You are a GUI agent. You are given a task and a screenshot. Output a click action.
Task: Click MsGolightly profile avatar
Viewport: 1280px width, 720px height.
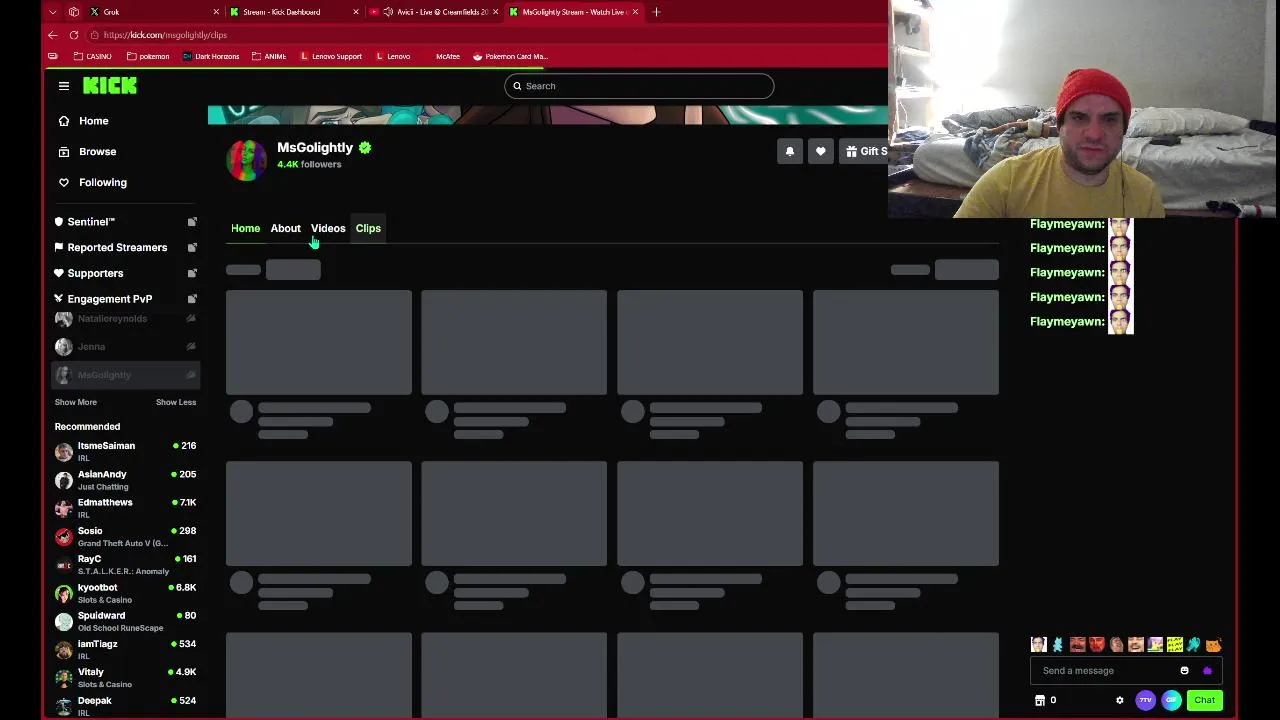click(x=246, y=160)
